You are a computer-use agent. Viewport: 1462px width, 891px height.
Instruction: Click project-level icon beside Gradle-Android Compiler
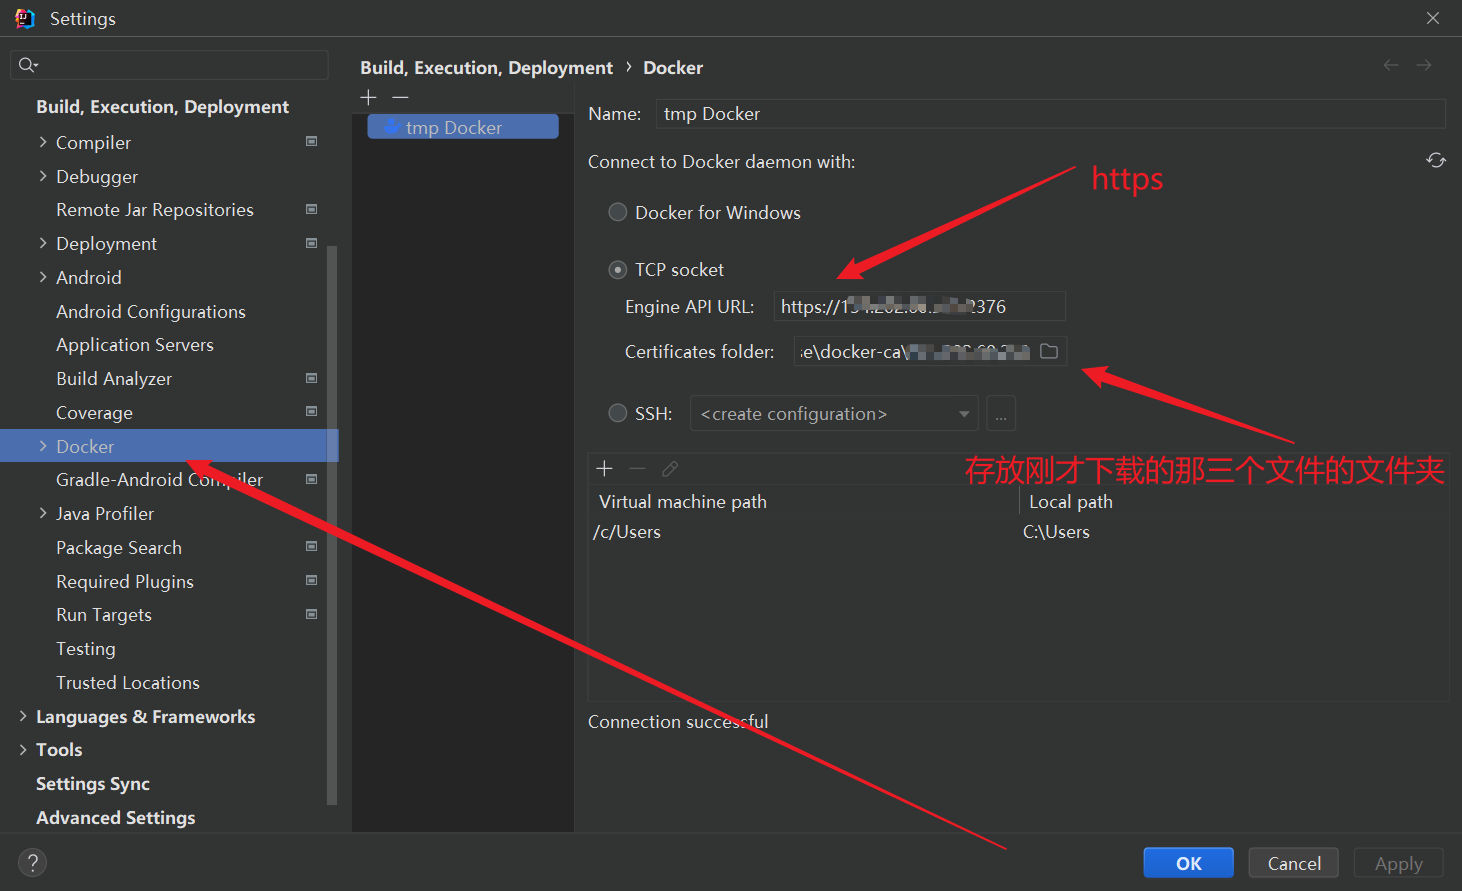(x=312, y=479)
